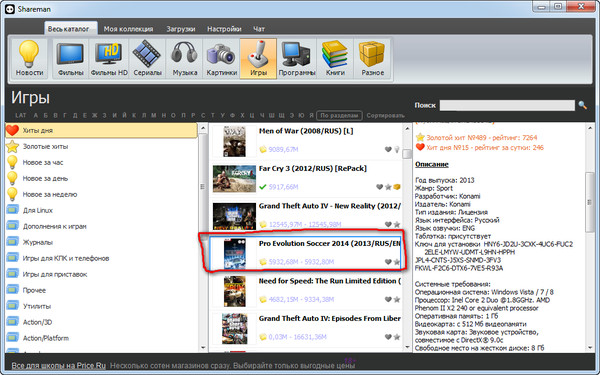
Task: Click the search magnifier icon
Action: coord(582,105)
